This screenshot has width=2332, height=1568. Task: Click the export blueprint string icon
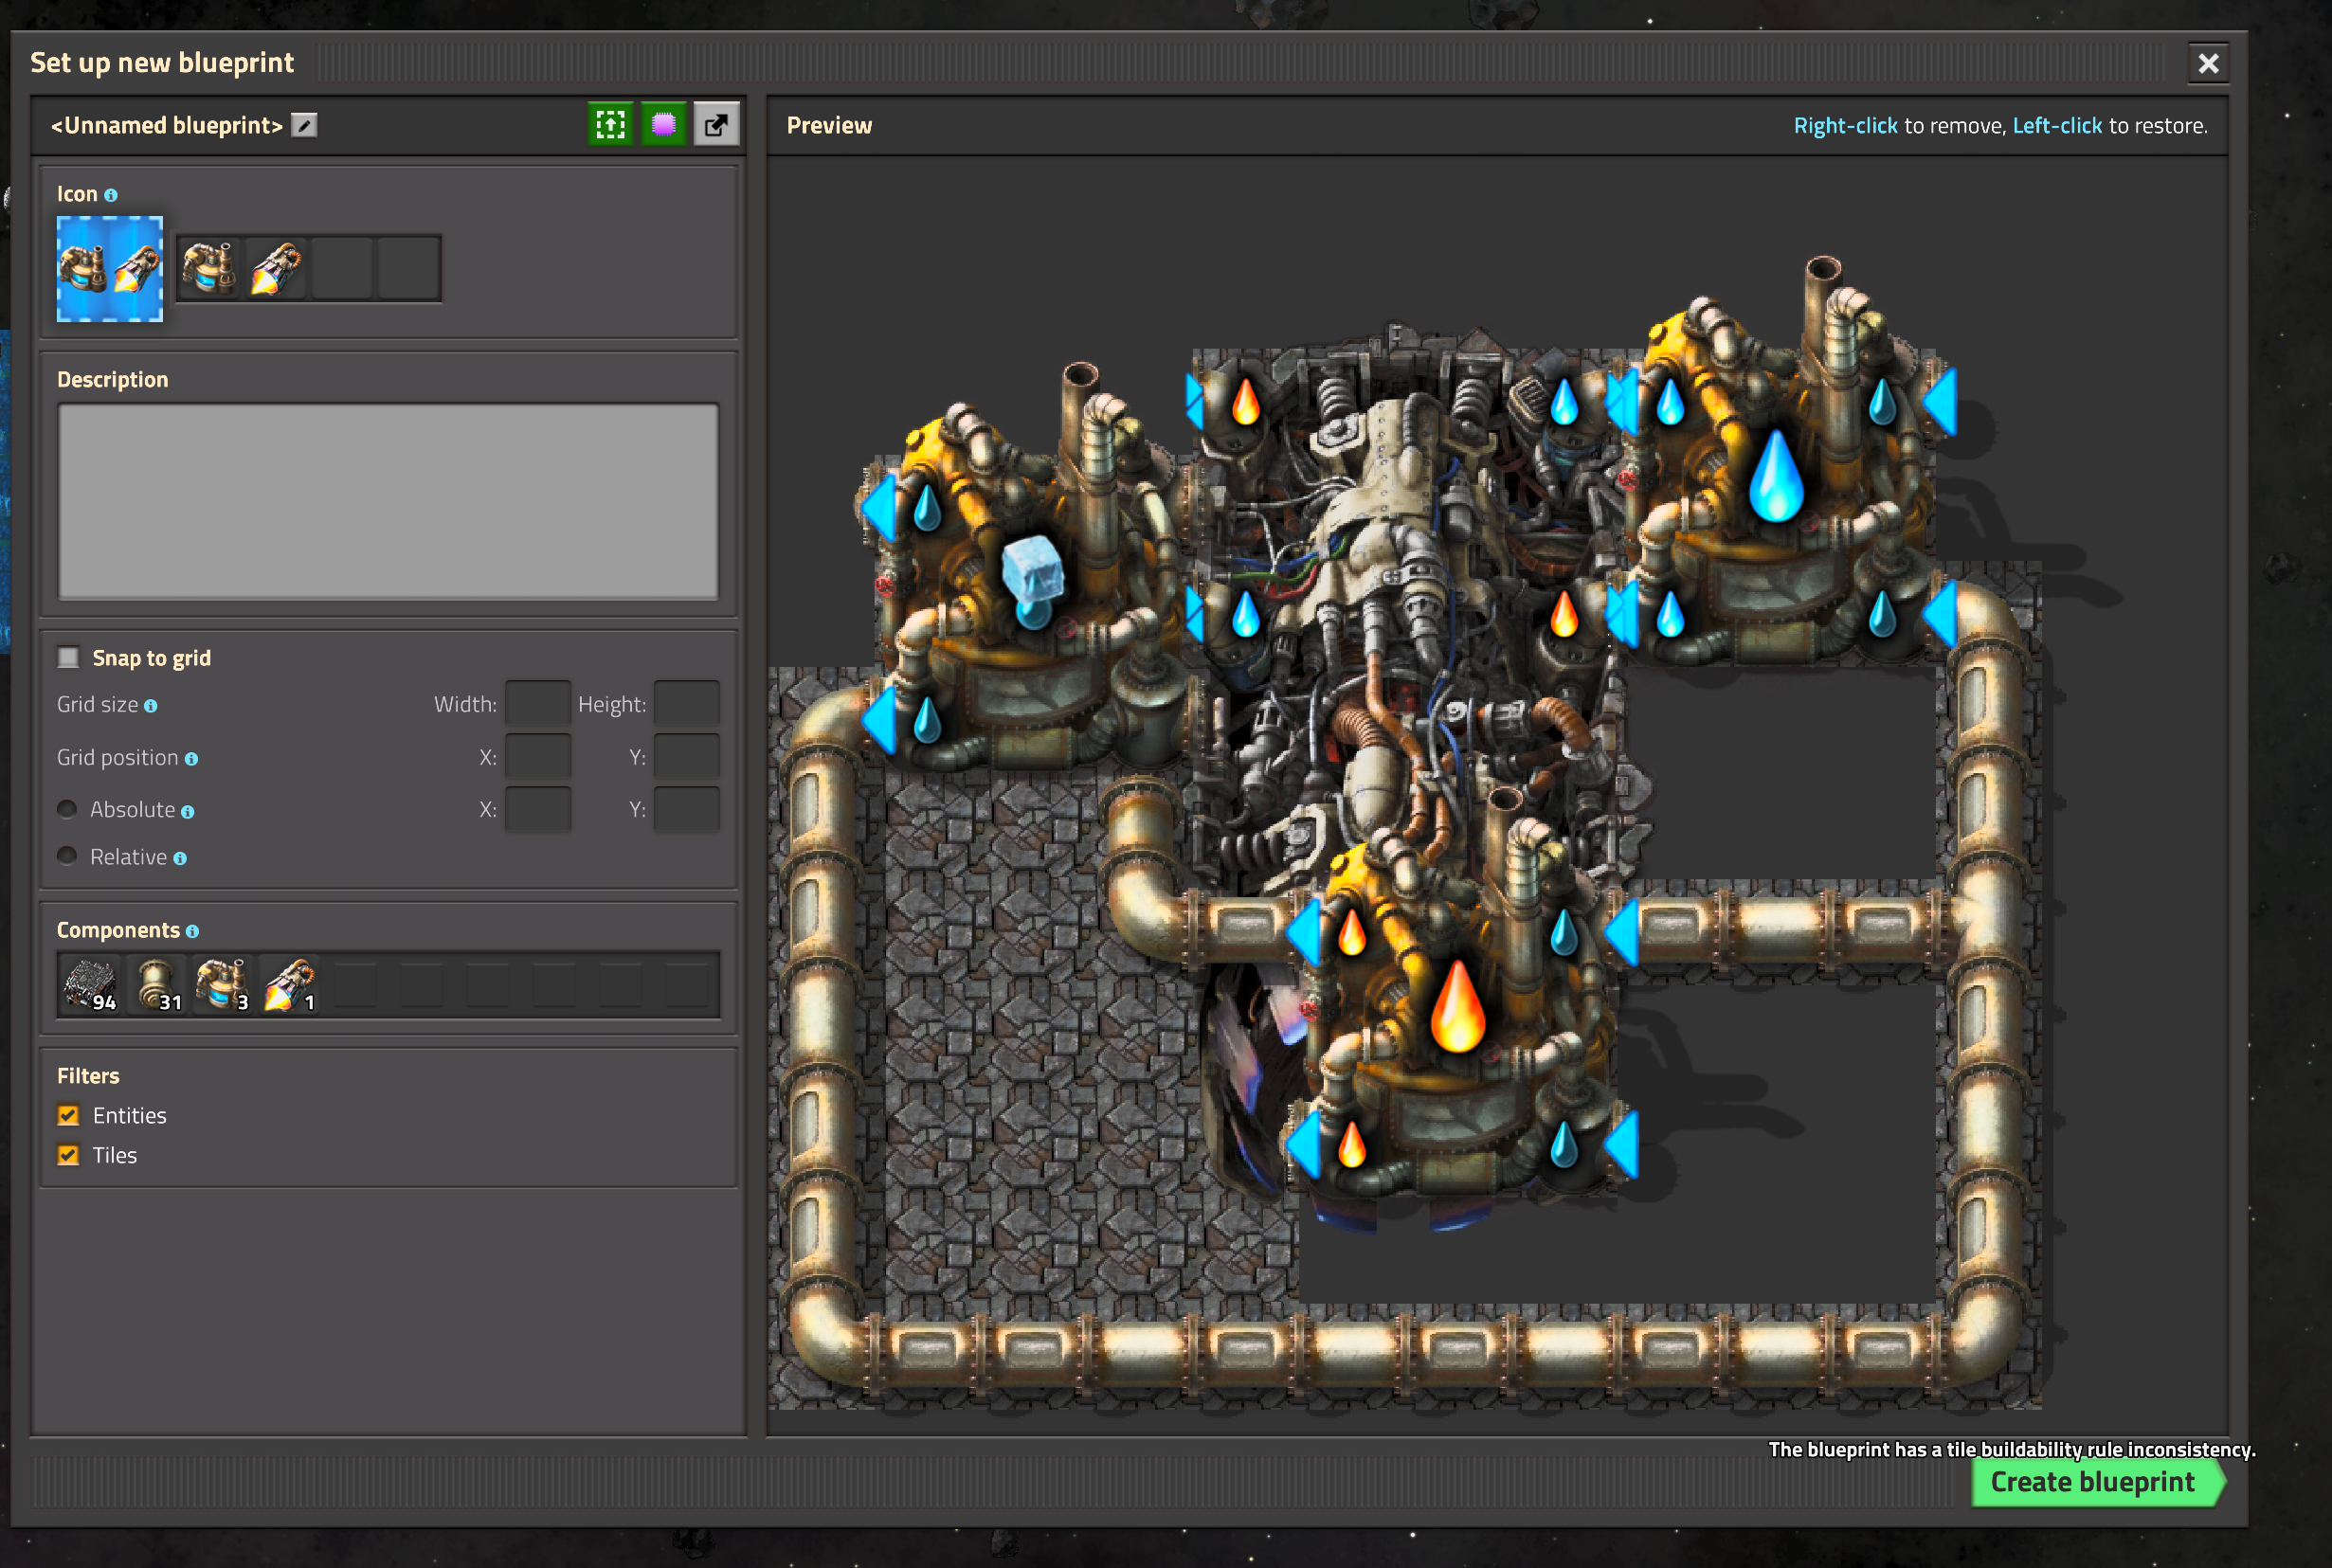tap(716, 125)
